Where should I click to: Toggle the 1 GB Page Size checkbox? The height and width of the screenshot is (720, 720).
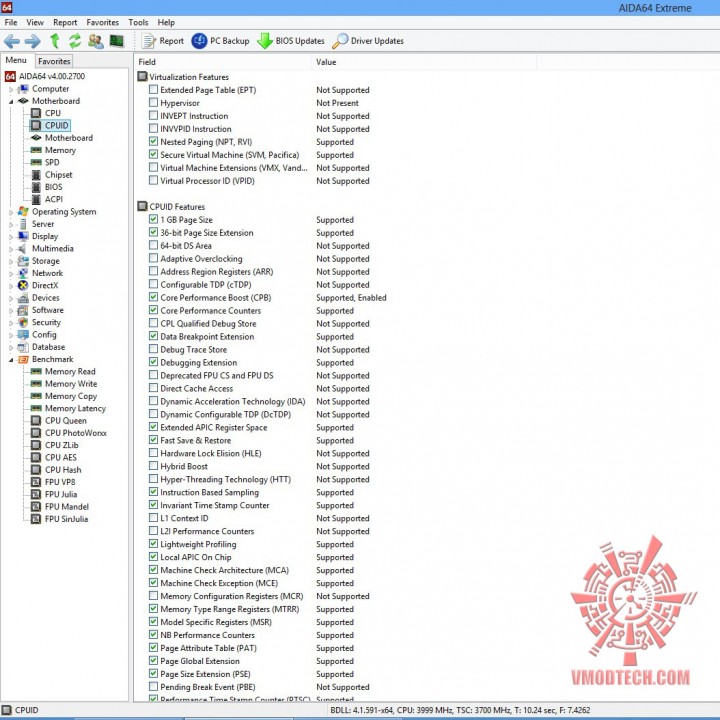[x=153, y=219]
